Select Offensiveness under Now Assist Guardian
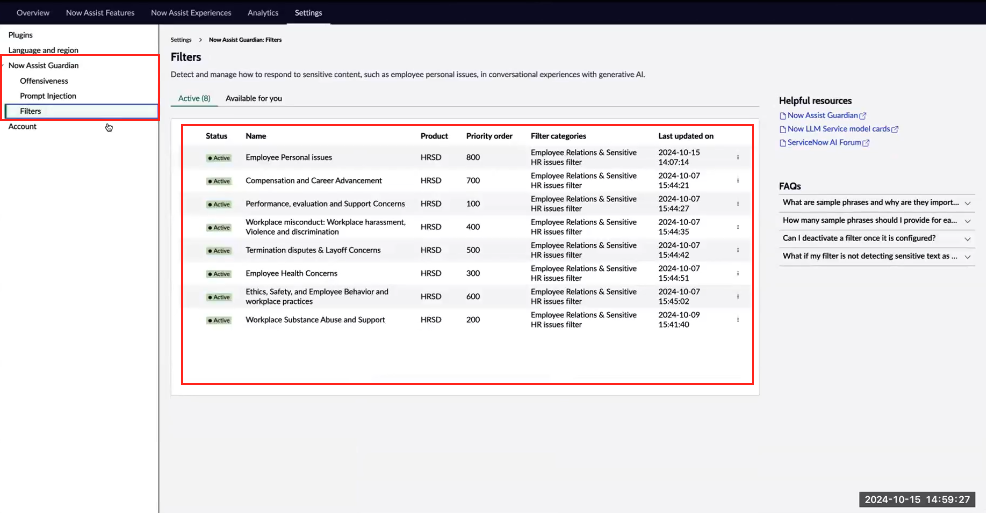Image resolution: width=986 pixels, height=513 pixels. coord(44,81)
